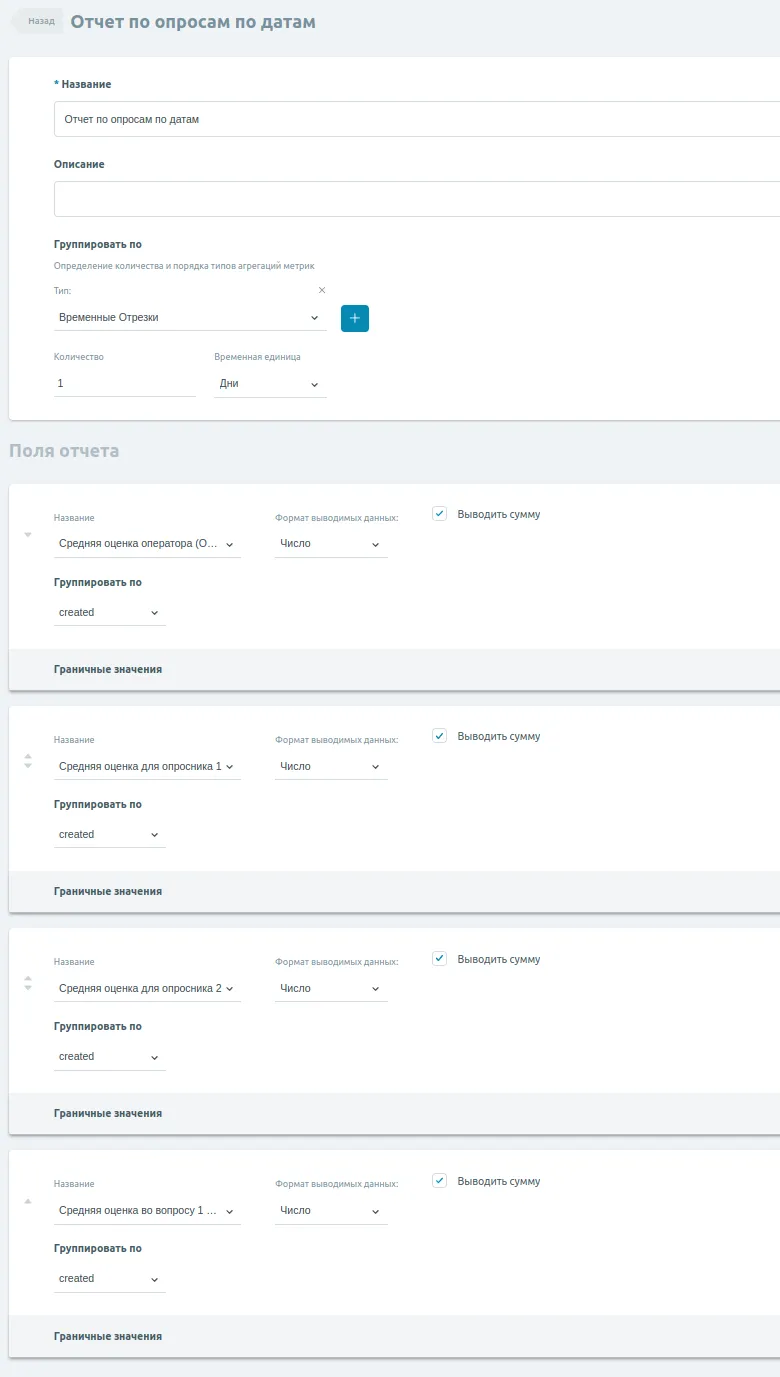Move 'Средняя оценка для опросника 1' field up

tap(28, 756)
